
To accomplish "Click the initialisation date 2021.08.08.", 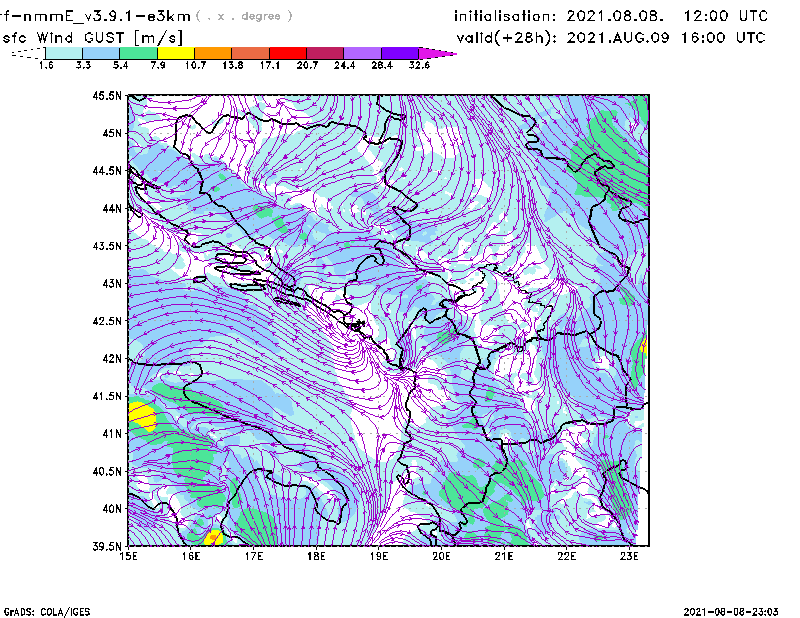I will click(615, 16).
